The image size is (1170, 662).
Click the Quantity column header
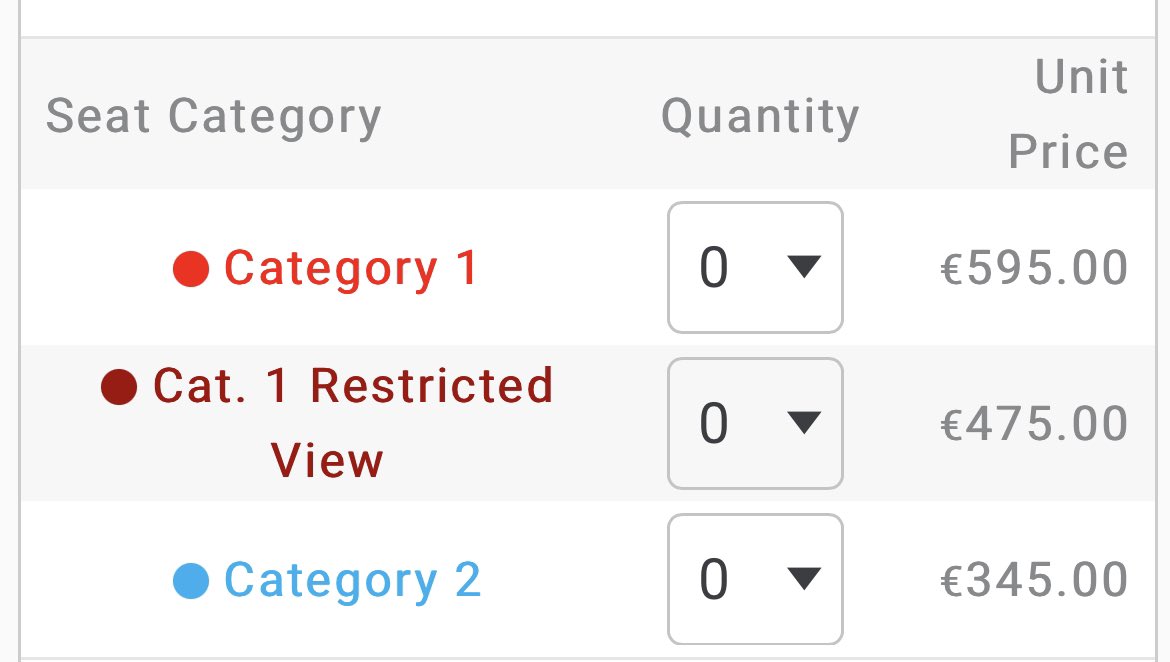click(x=760, y=116)
